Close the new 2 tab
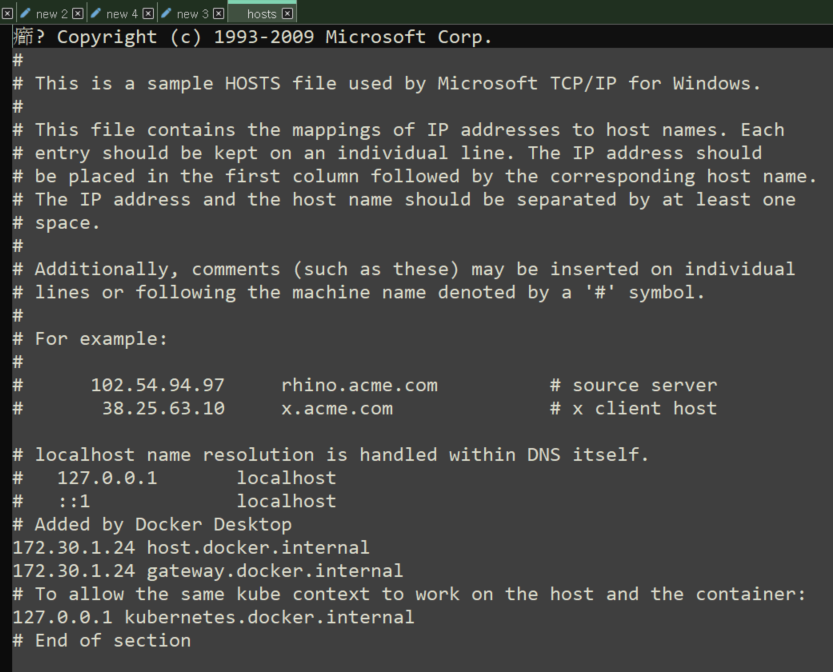Viewport: 833px width, 672px height. 77,13
